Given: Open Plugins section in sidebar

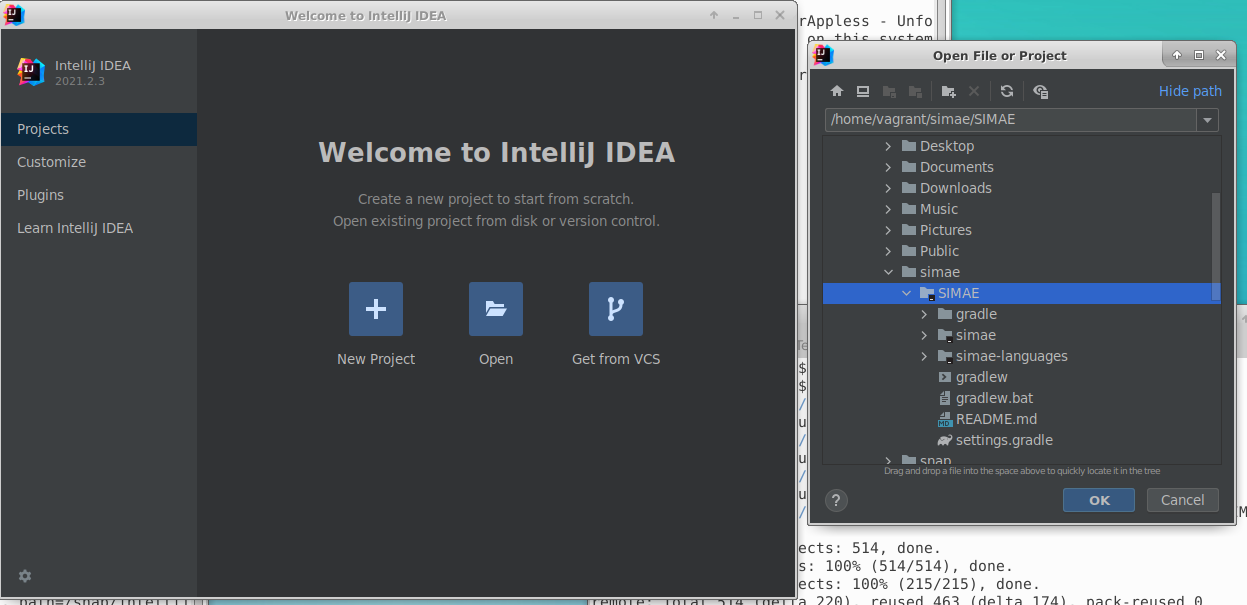Looking at the screenshot, I should [x=99, y=195].
